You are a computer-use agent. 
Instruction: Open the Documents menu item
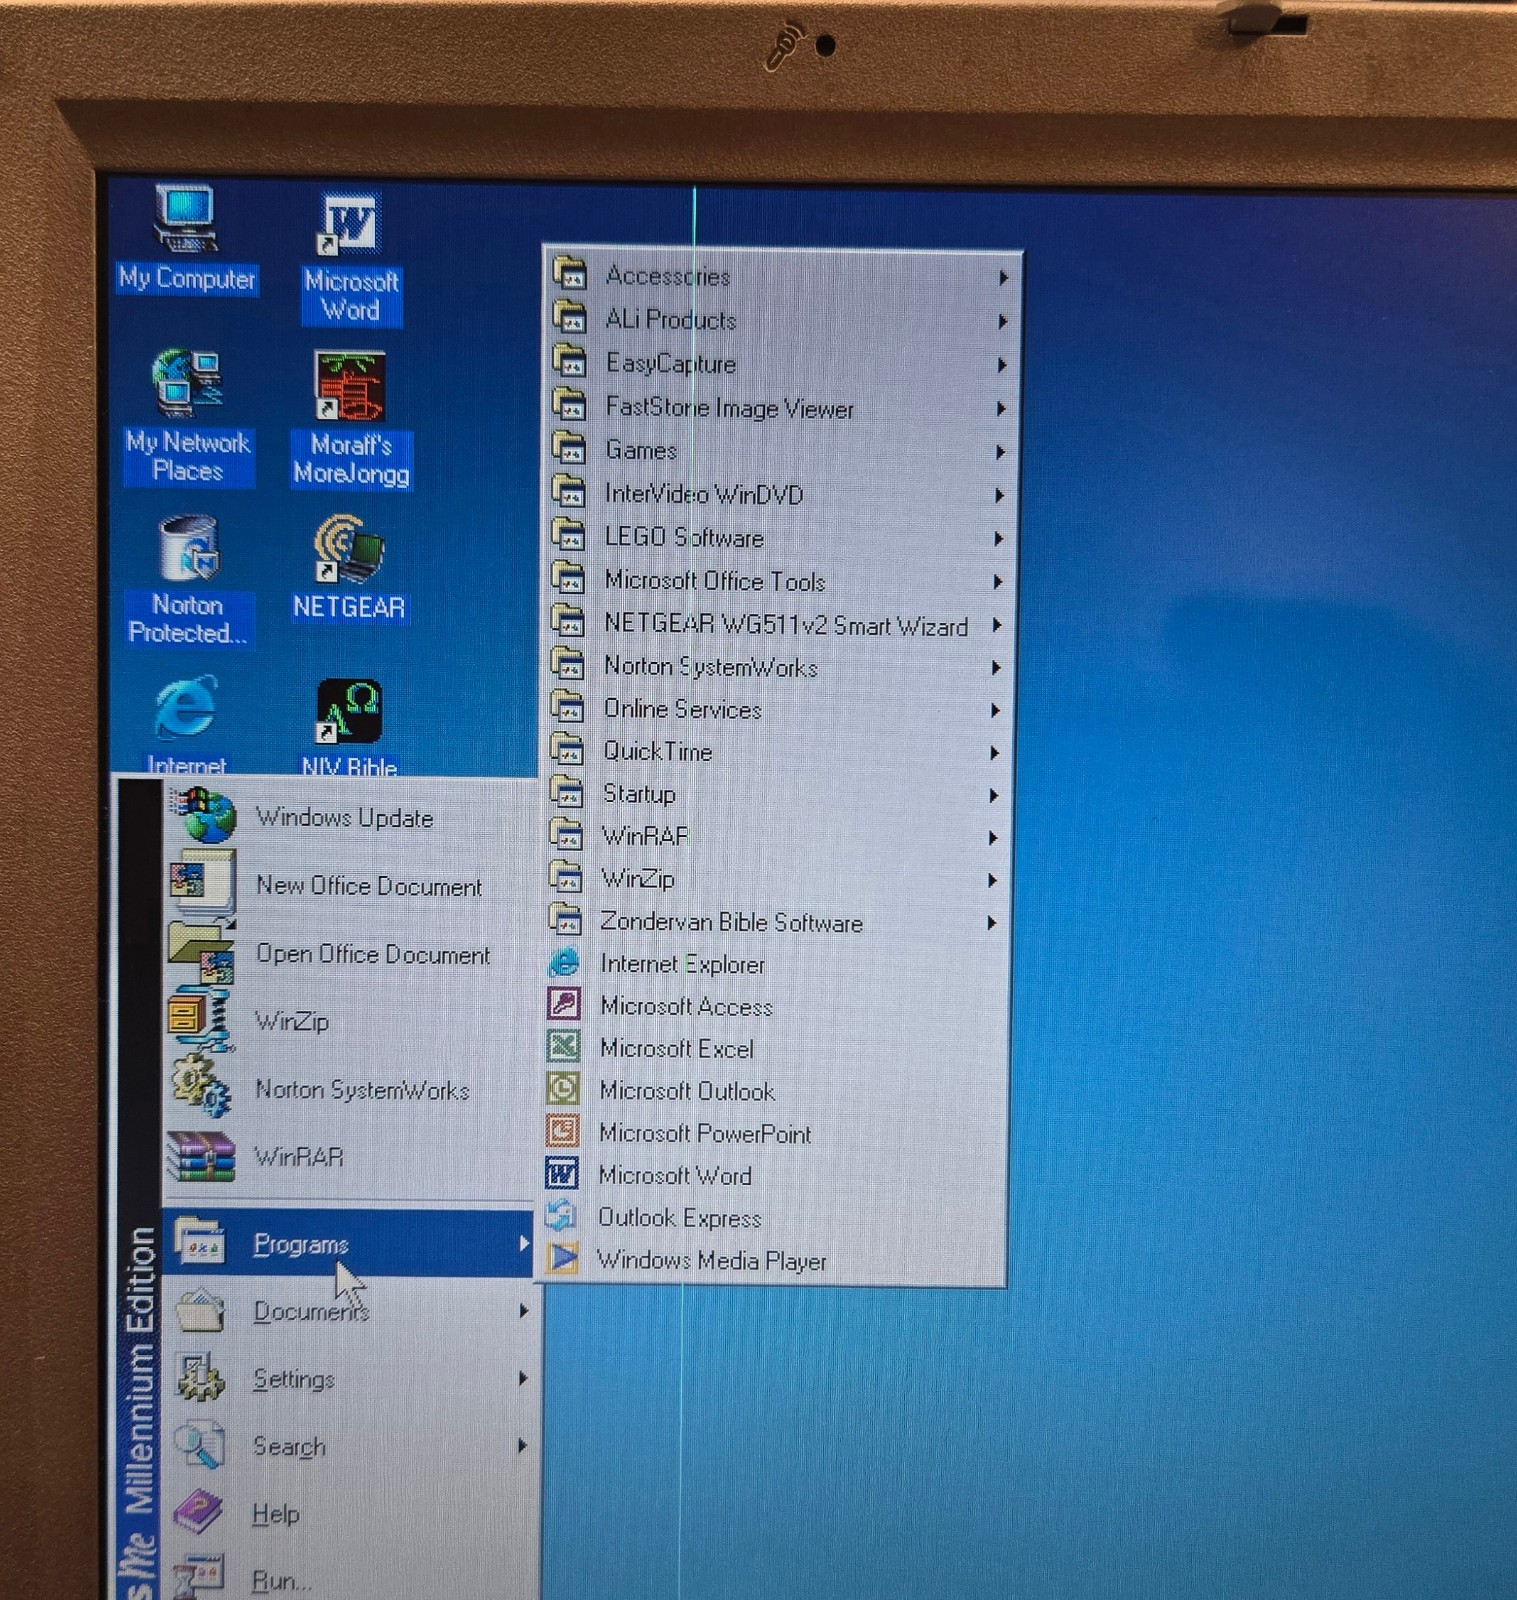pos(349,1311)
